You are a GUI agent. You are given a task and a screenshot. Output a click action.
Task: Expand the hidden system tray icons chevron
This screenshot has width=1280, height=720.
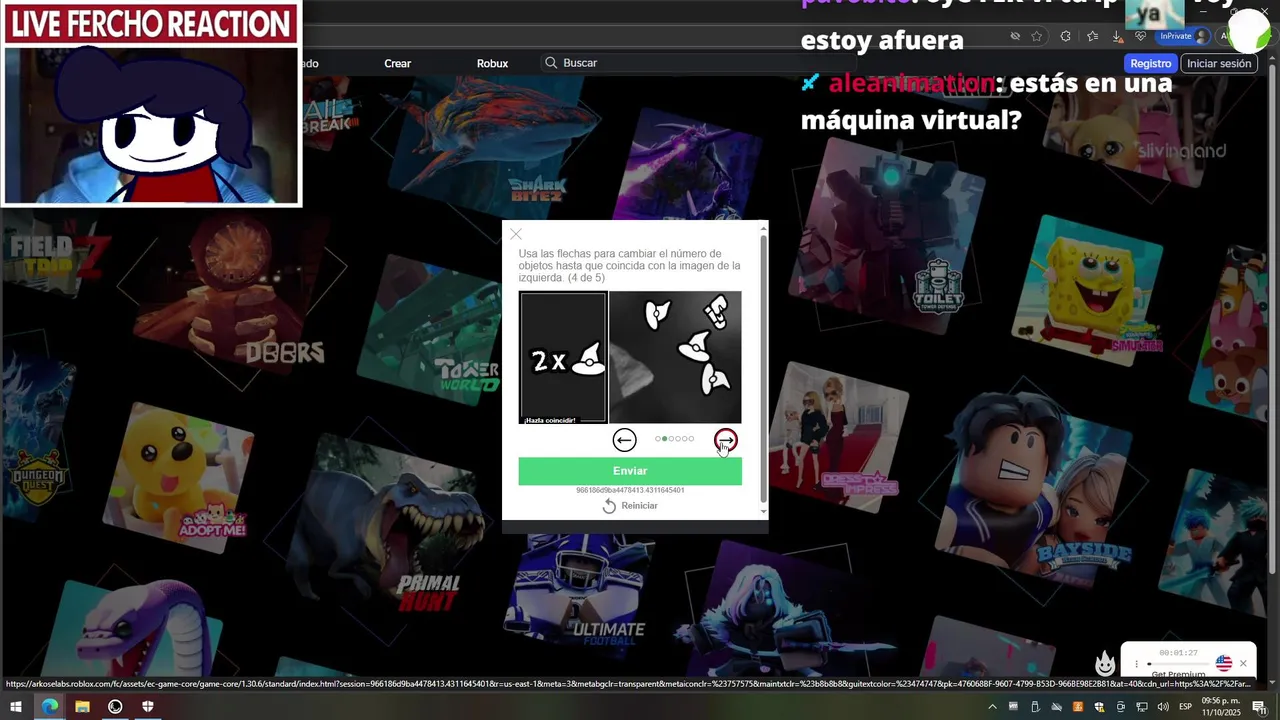click(992, 707)
